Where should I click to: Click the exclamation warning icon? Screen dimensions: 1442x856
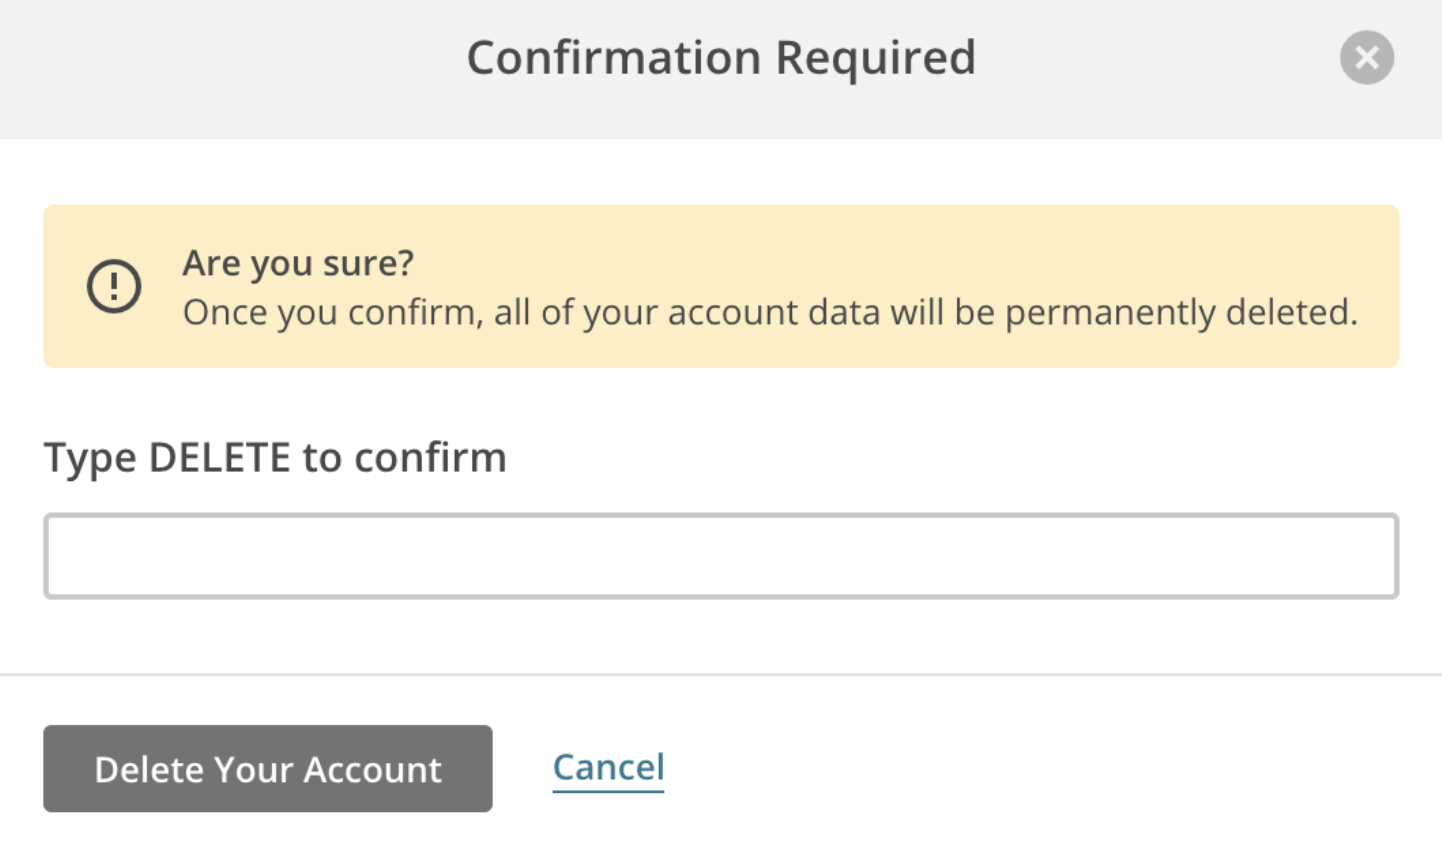114,286
